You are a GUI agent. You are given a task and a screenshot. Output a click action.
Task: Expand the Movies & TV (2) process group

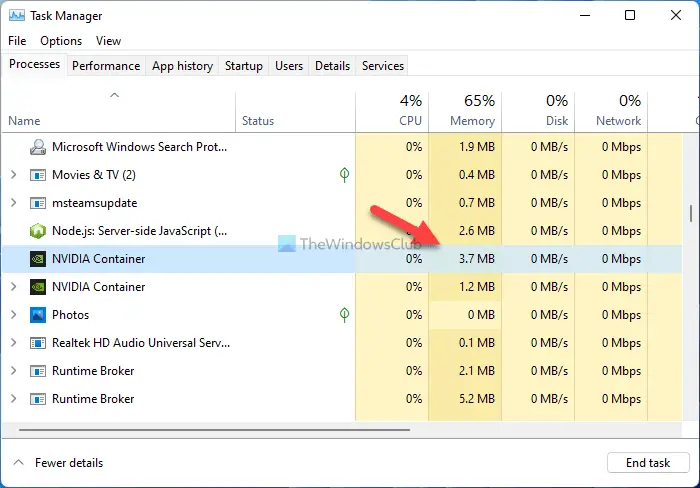14,175
